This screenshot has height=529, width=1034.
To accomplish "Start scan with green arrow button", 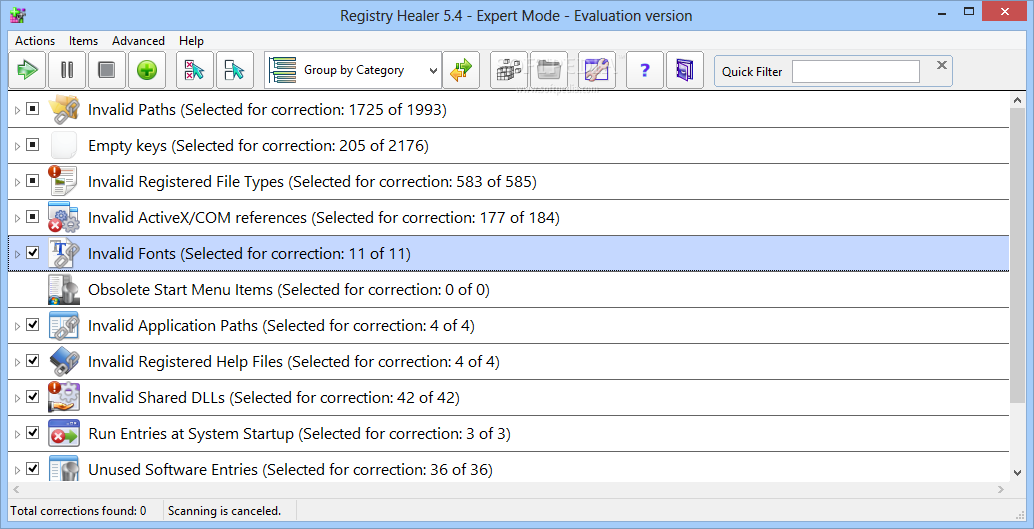I will coord(28,70).
